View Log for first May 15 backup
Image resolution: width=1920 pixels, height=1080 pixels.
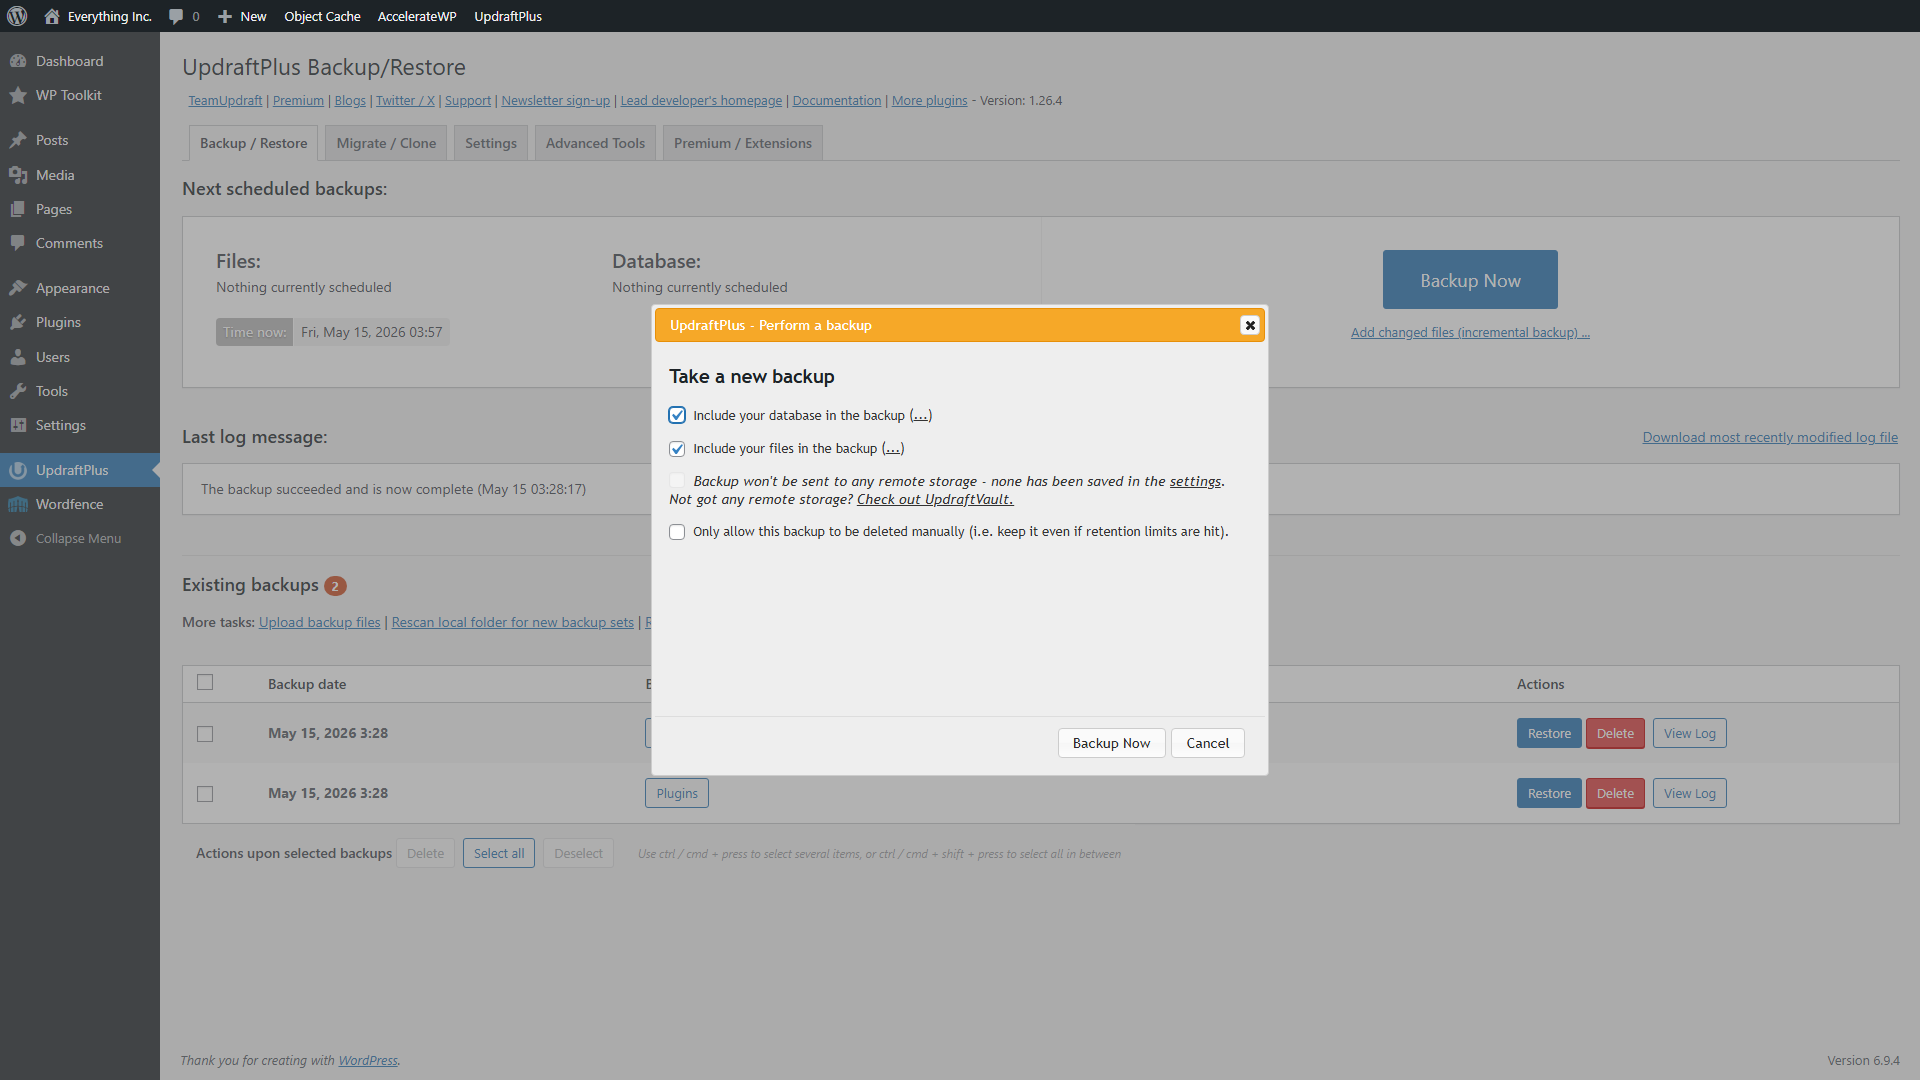click(x=1690, y=733)
